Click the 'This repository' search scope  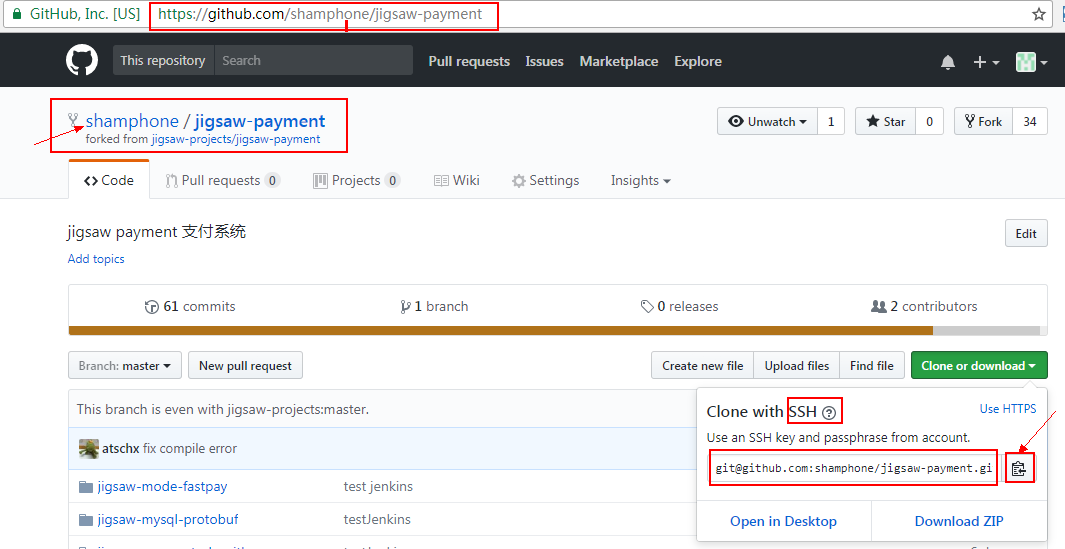[x=163, y=60]
